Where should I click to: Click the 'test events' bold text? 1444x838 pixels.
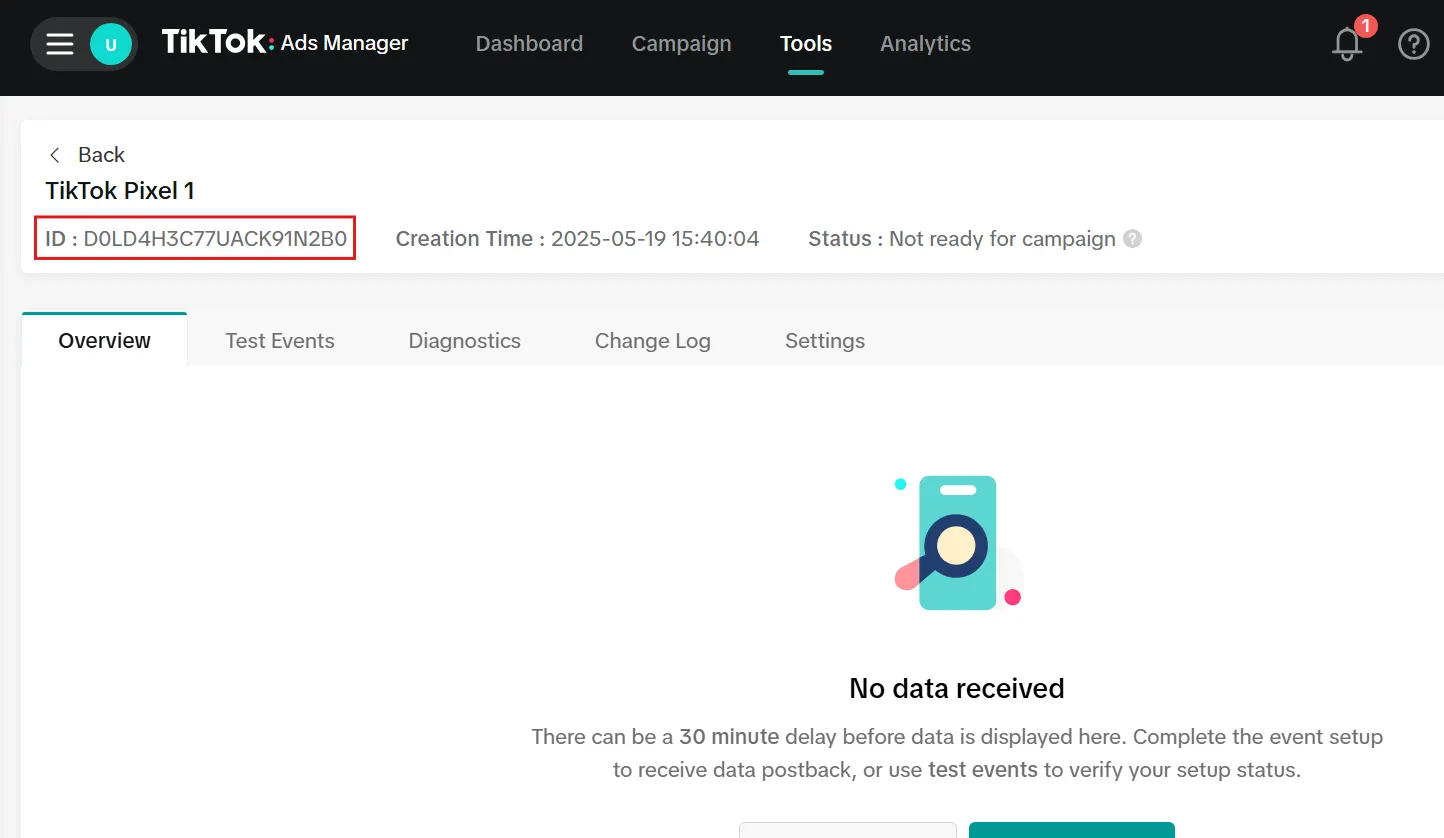click(983, 770)
